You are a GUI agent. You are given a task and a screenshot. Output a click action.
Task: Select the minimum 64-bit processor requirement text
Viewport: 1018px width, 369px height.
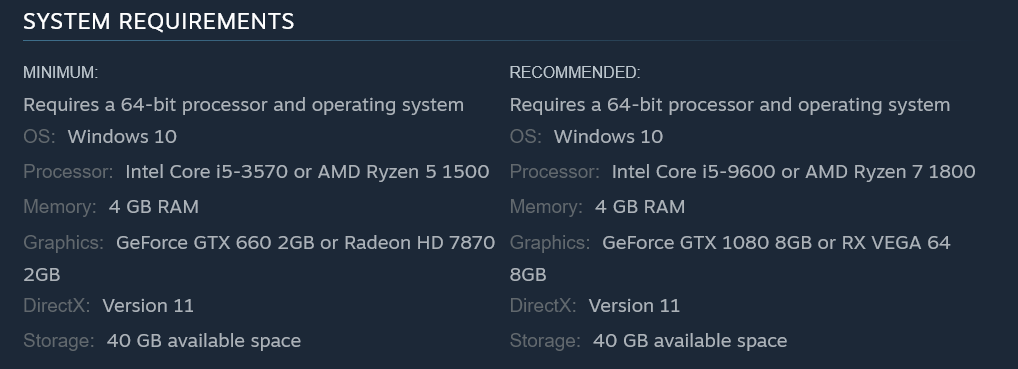pos(243,105)
